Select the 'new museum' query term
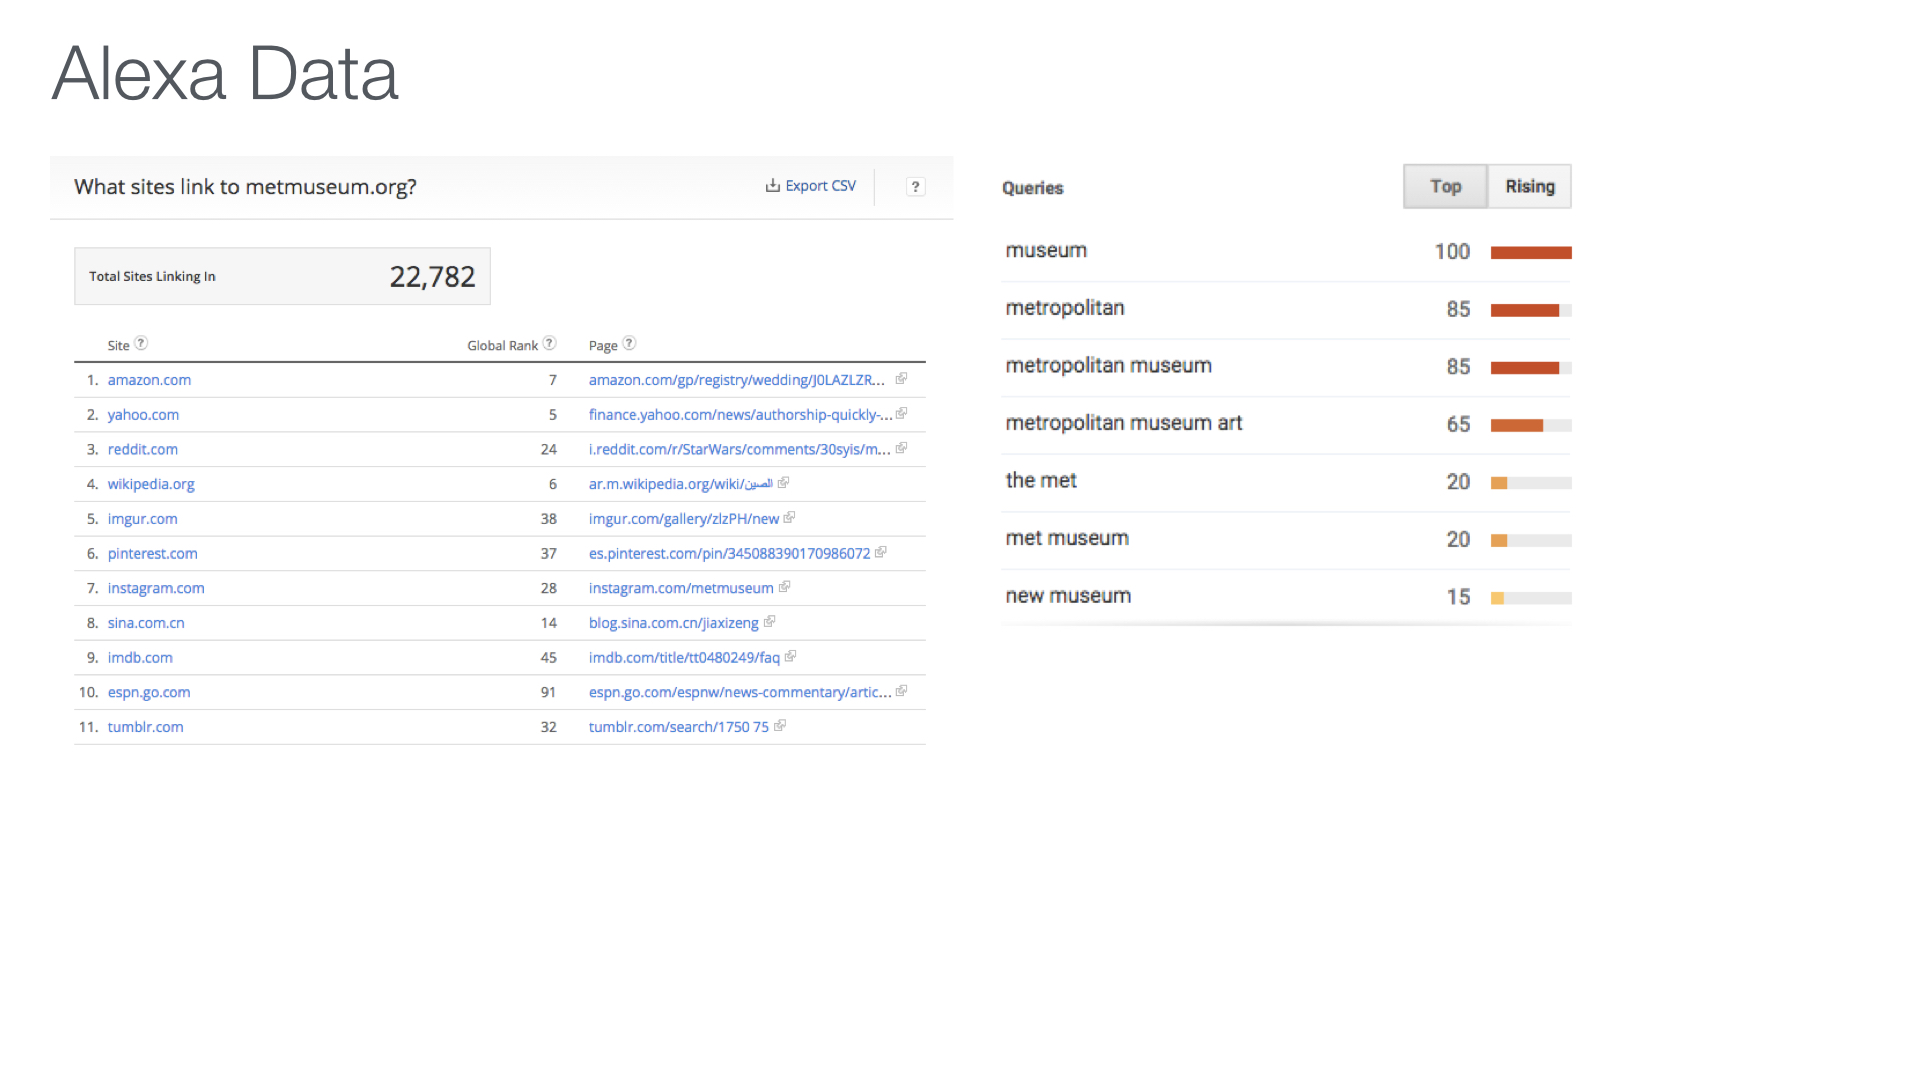1920x1080 pixels. (x=1068, y=596)
